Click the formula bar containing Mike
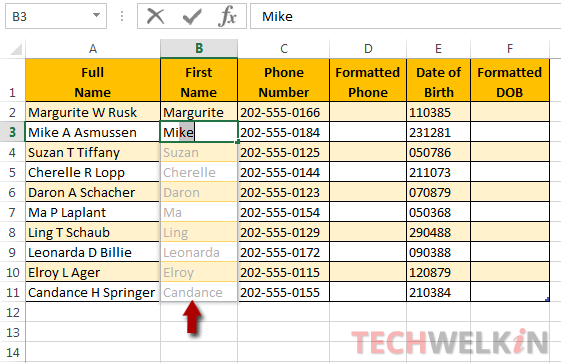This screenshot has height=363, width=561. coord(405,16)
